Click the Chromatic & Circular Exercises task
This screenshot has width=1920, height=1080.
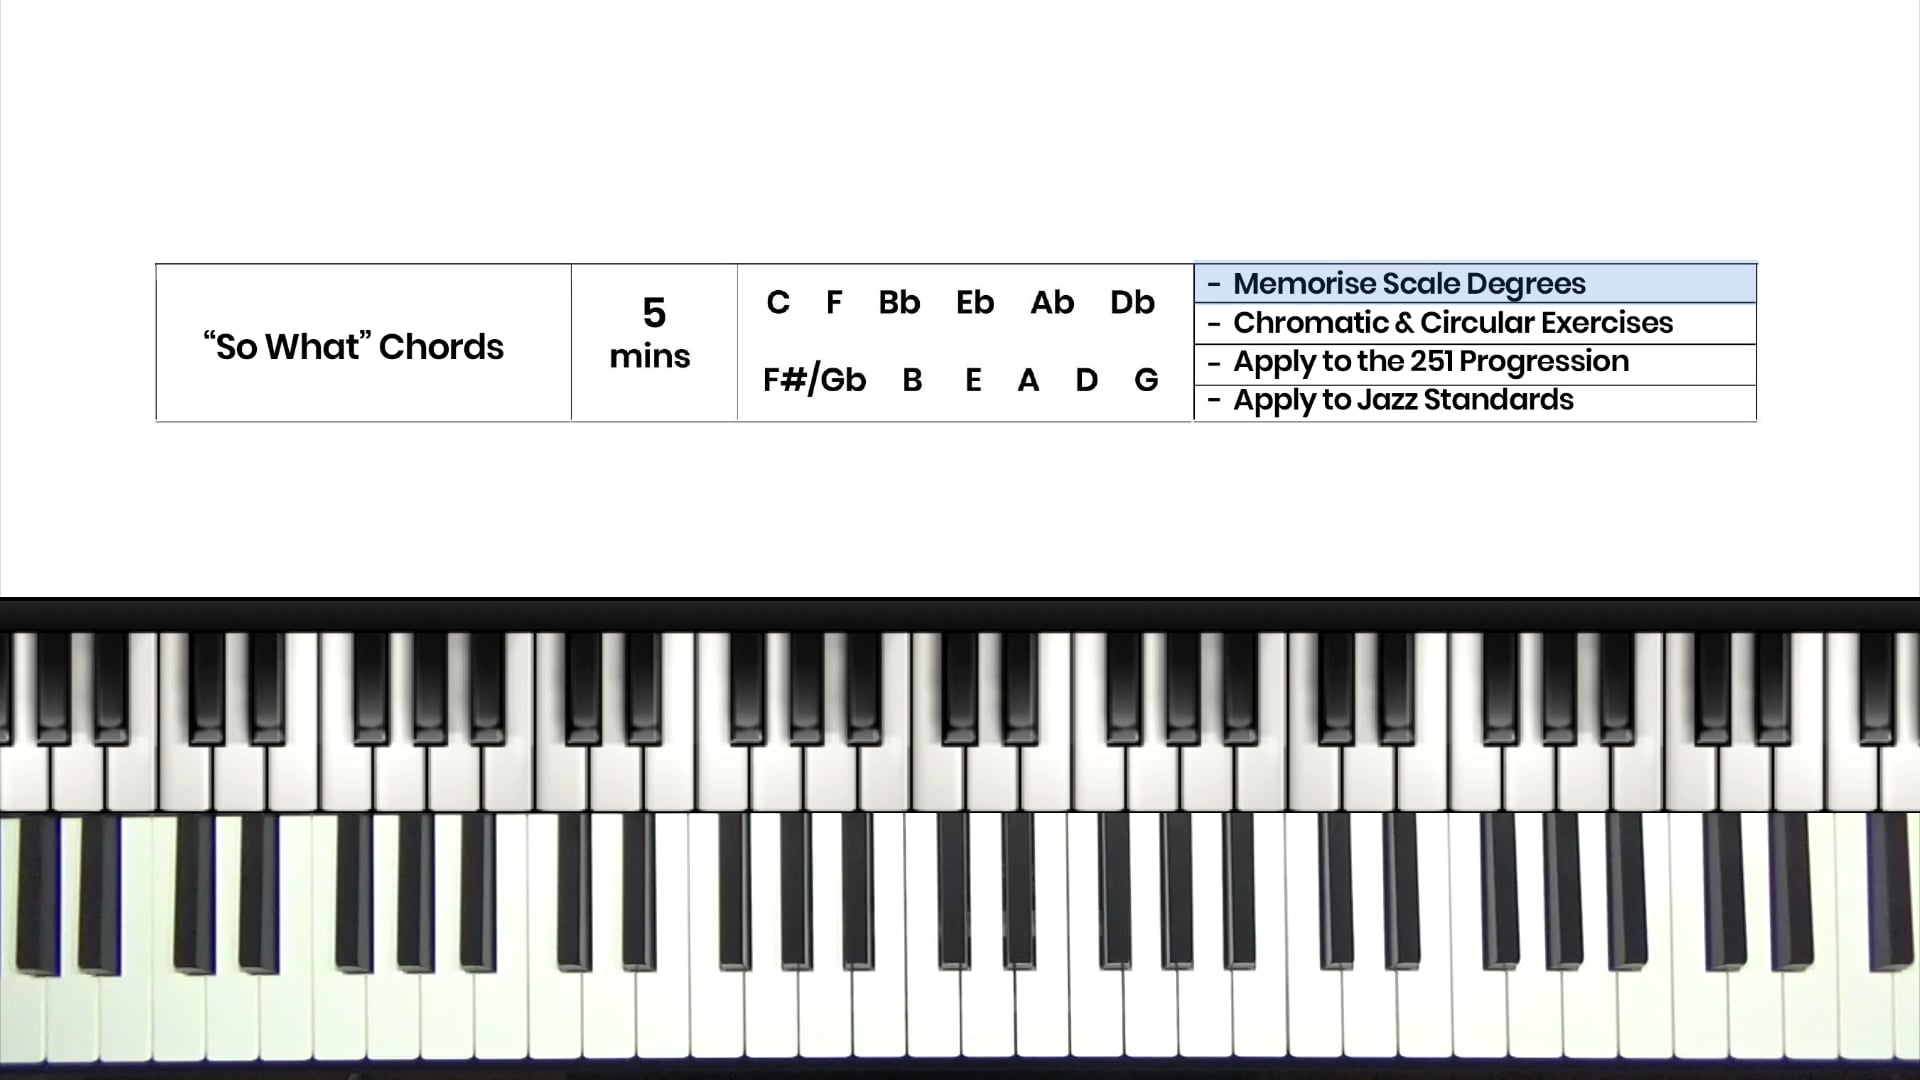[x=1474, y=322]
